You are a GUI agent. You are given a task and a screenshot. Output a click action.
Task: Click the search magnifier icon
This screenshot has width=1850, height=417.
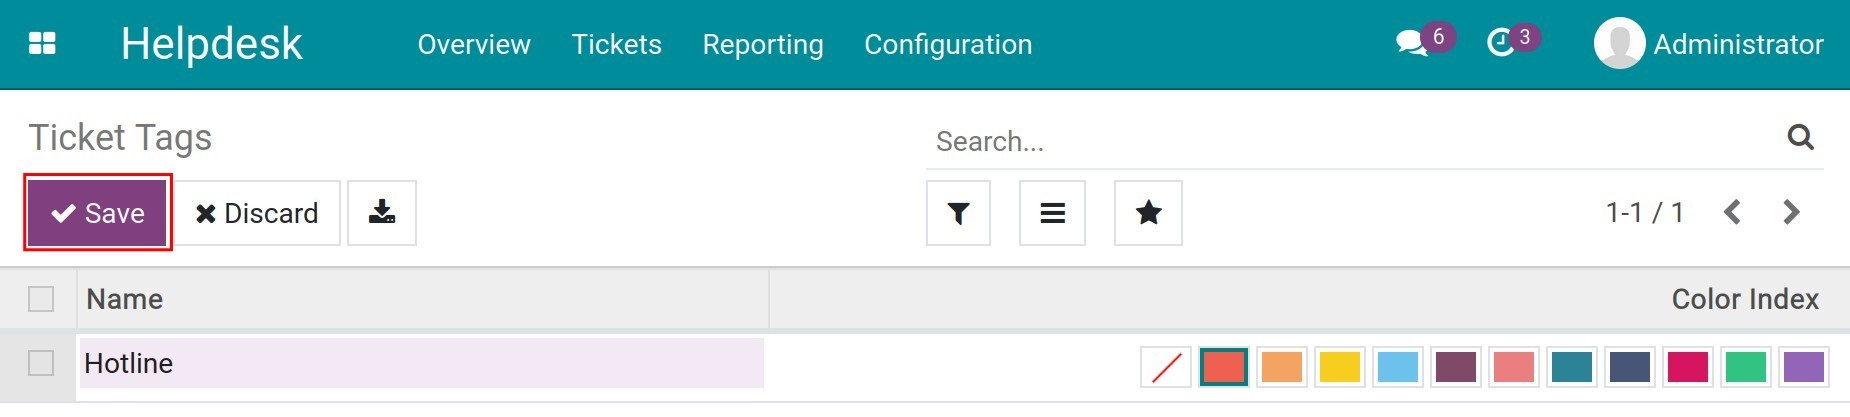(1800, 138)
